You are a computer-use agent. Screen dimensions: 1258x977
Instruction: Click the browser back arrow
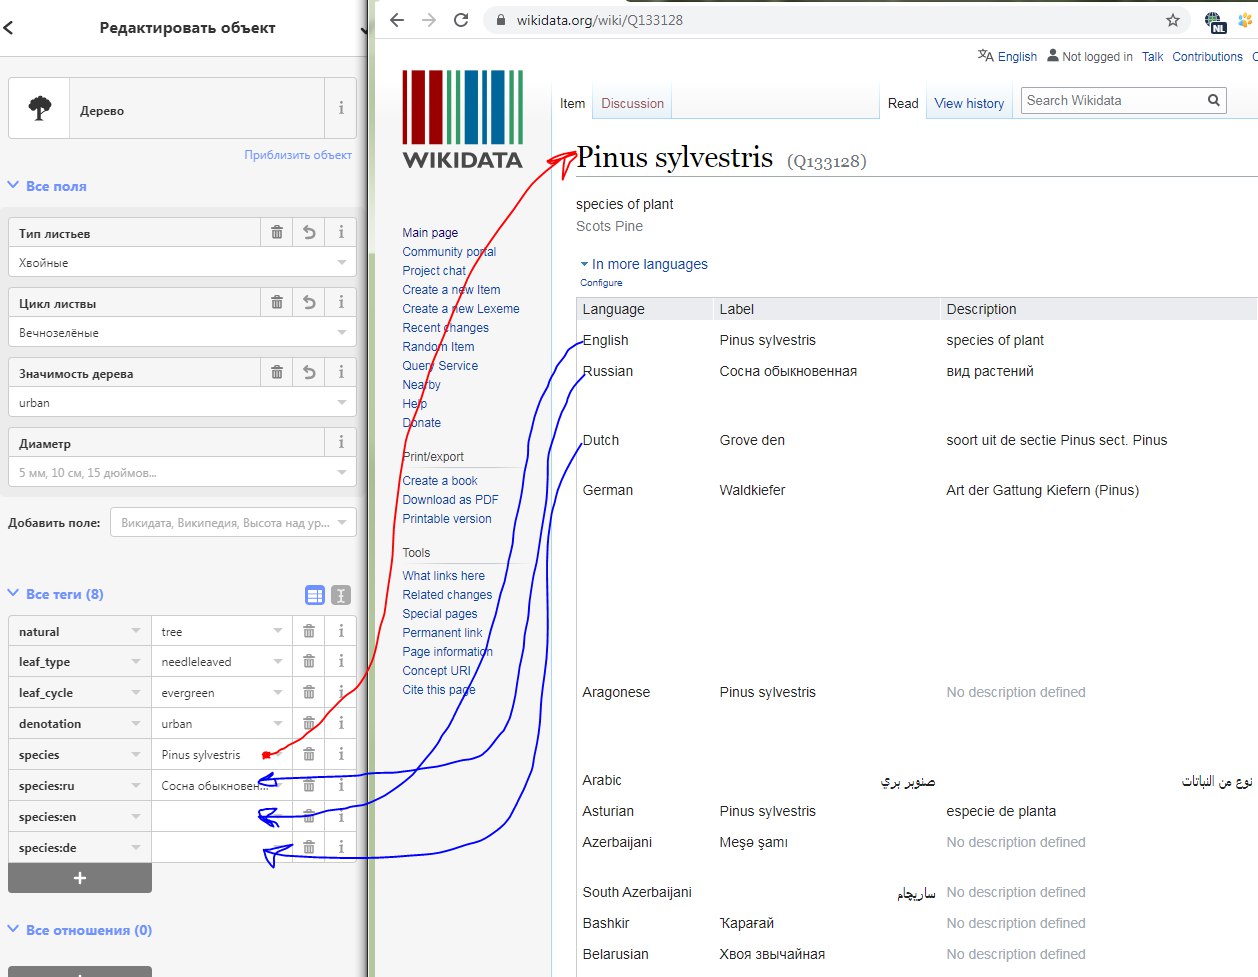(397, 20)
